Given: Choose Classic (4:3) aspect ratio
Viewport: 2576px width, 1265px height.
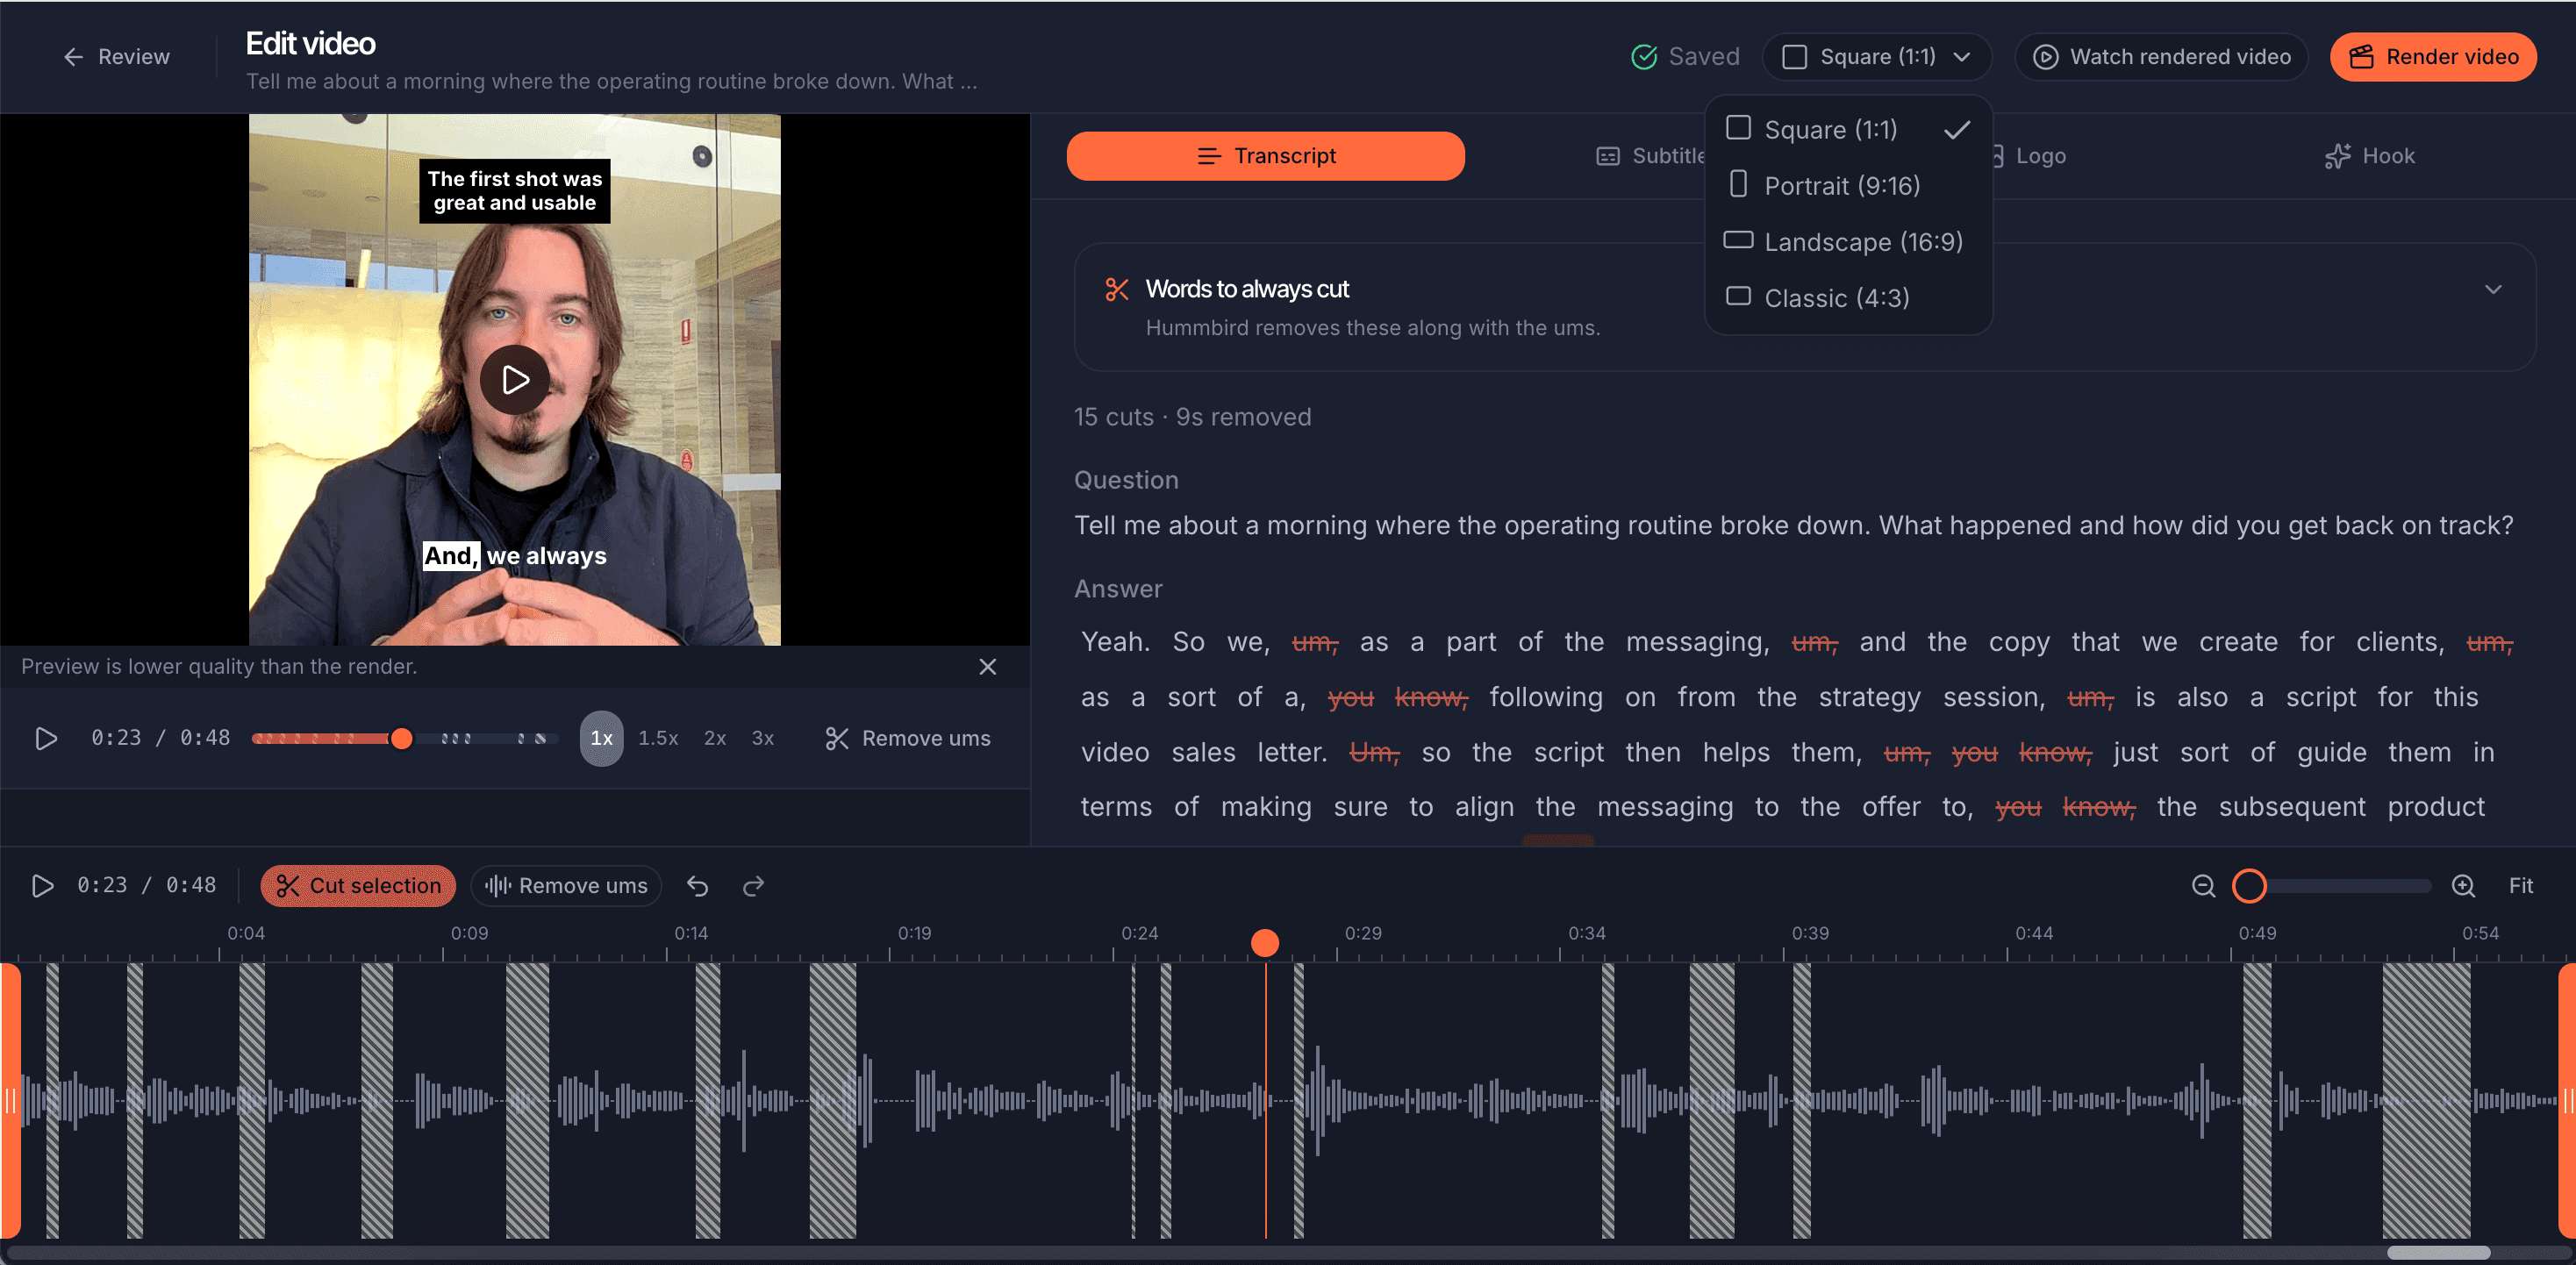Looking at the screenshot, I should (1848, 297).
